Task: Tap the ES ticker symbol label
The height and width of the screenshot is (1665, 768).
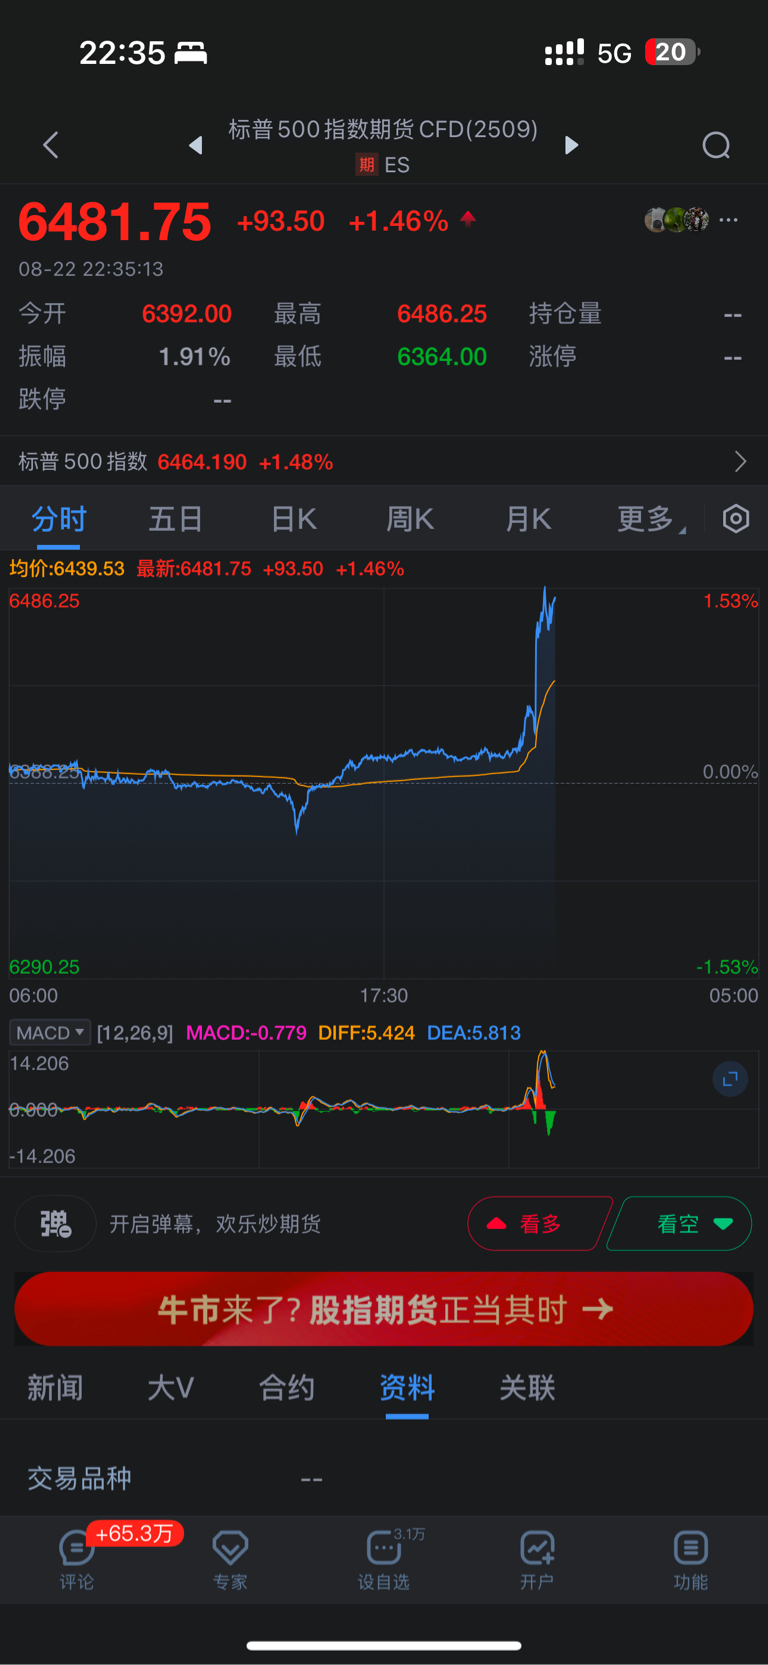Action: (x=397, y=165)
